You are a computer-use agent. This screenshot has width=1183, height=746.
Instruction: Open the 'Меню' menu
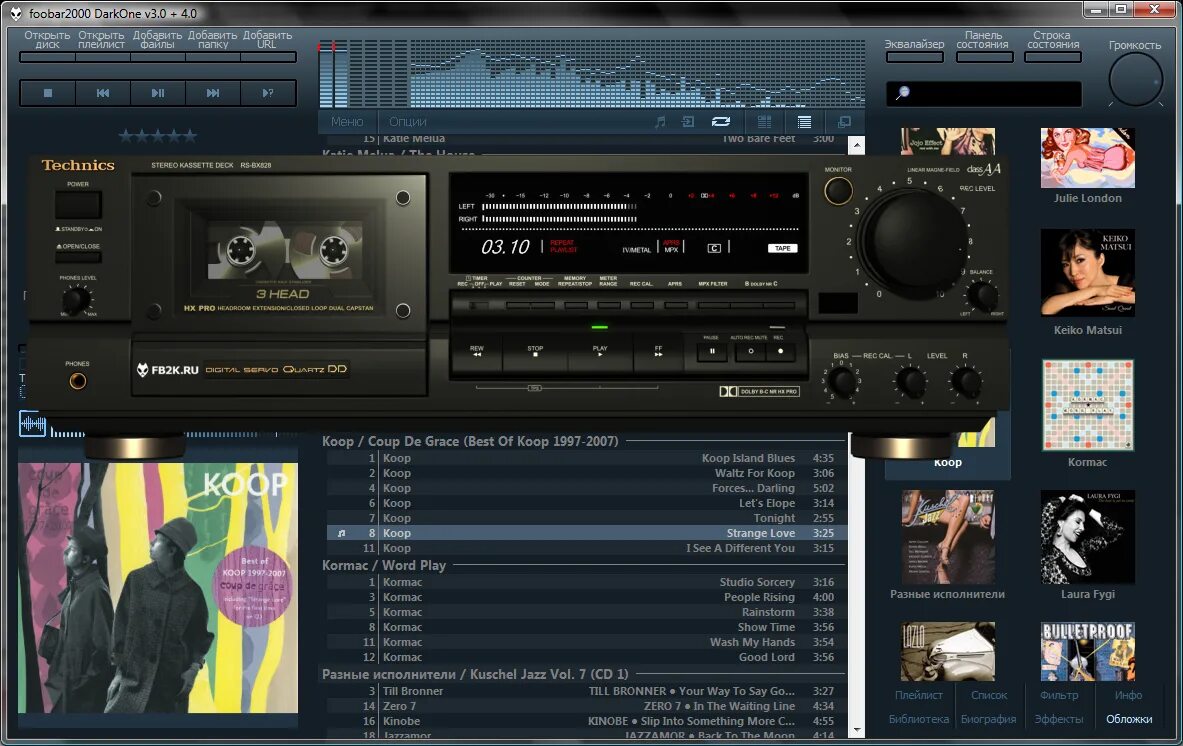tap(346, 121)
